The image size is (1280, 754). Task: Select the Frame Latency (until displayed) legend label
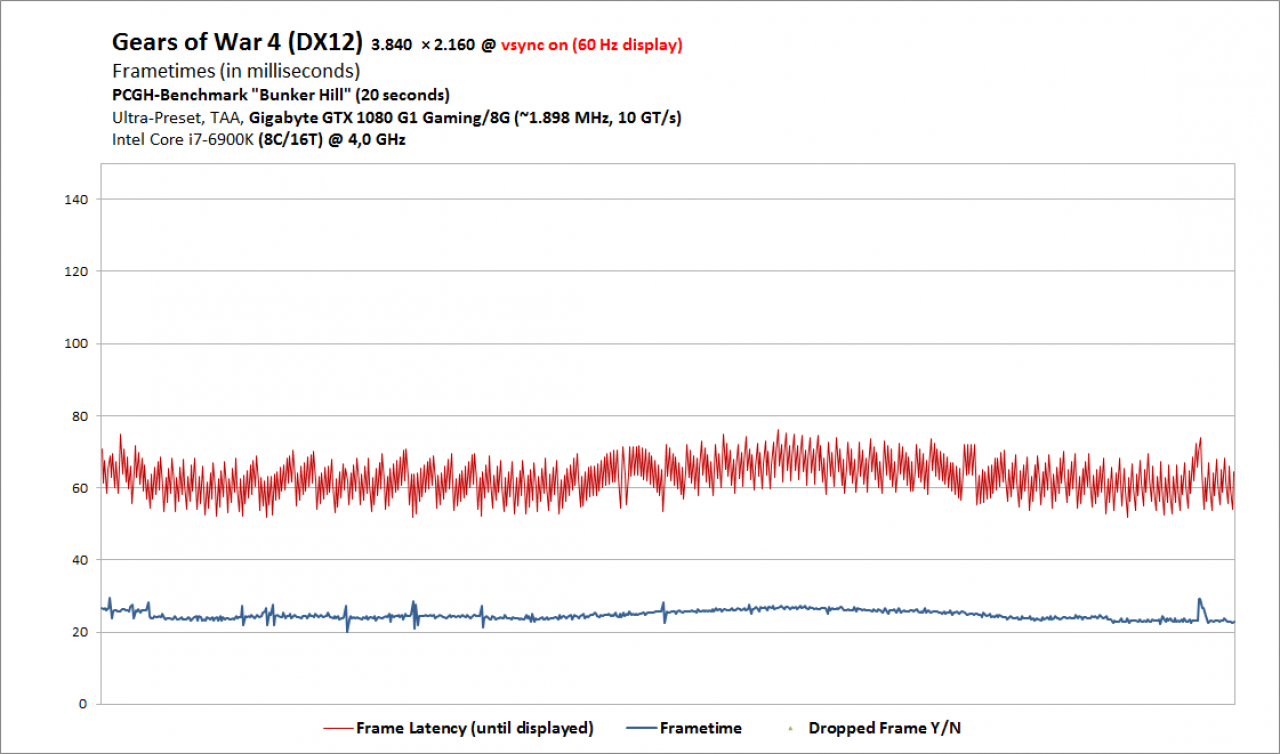click(475, 728)
